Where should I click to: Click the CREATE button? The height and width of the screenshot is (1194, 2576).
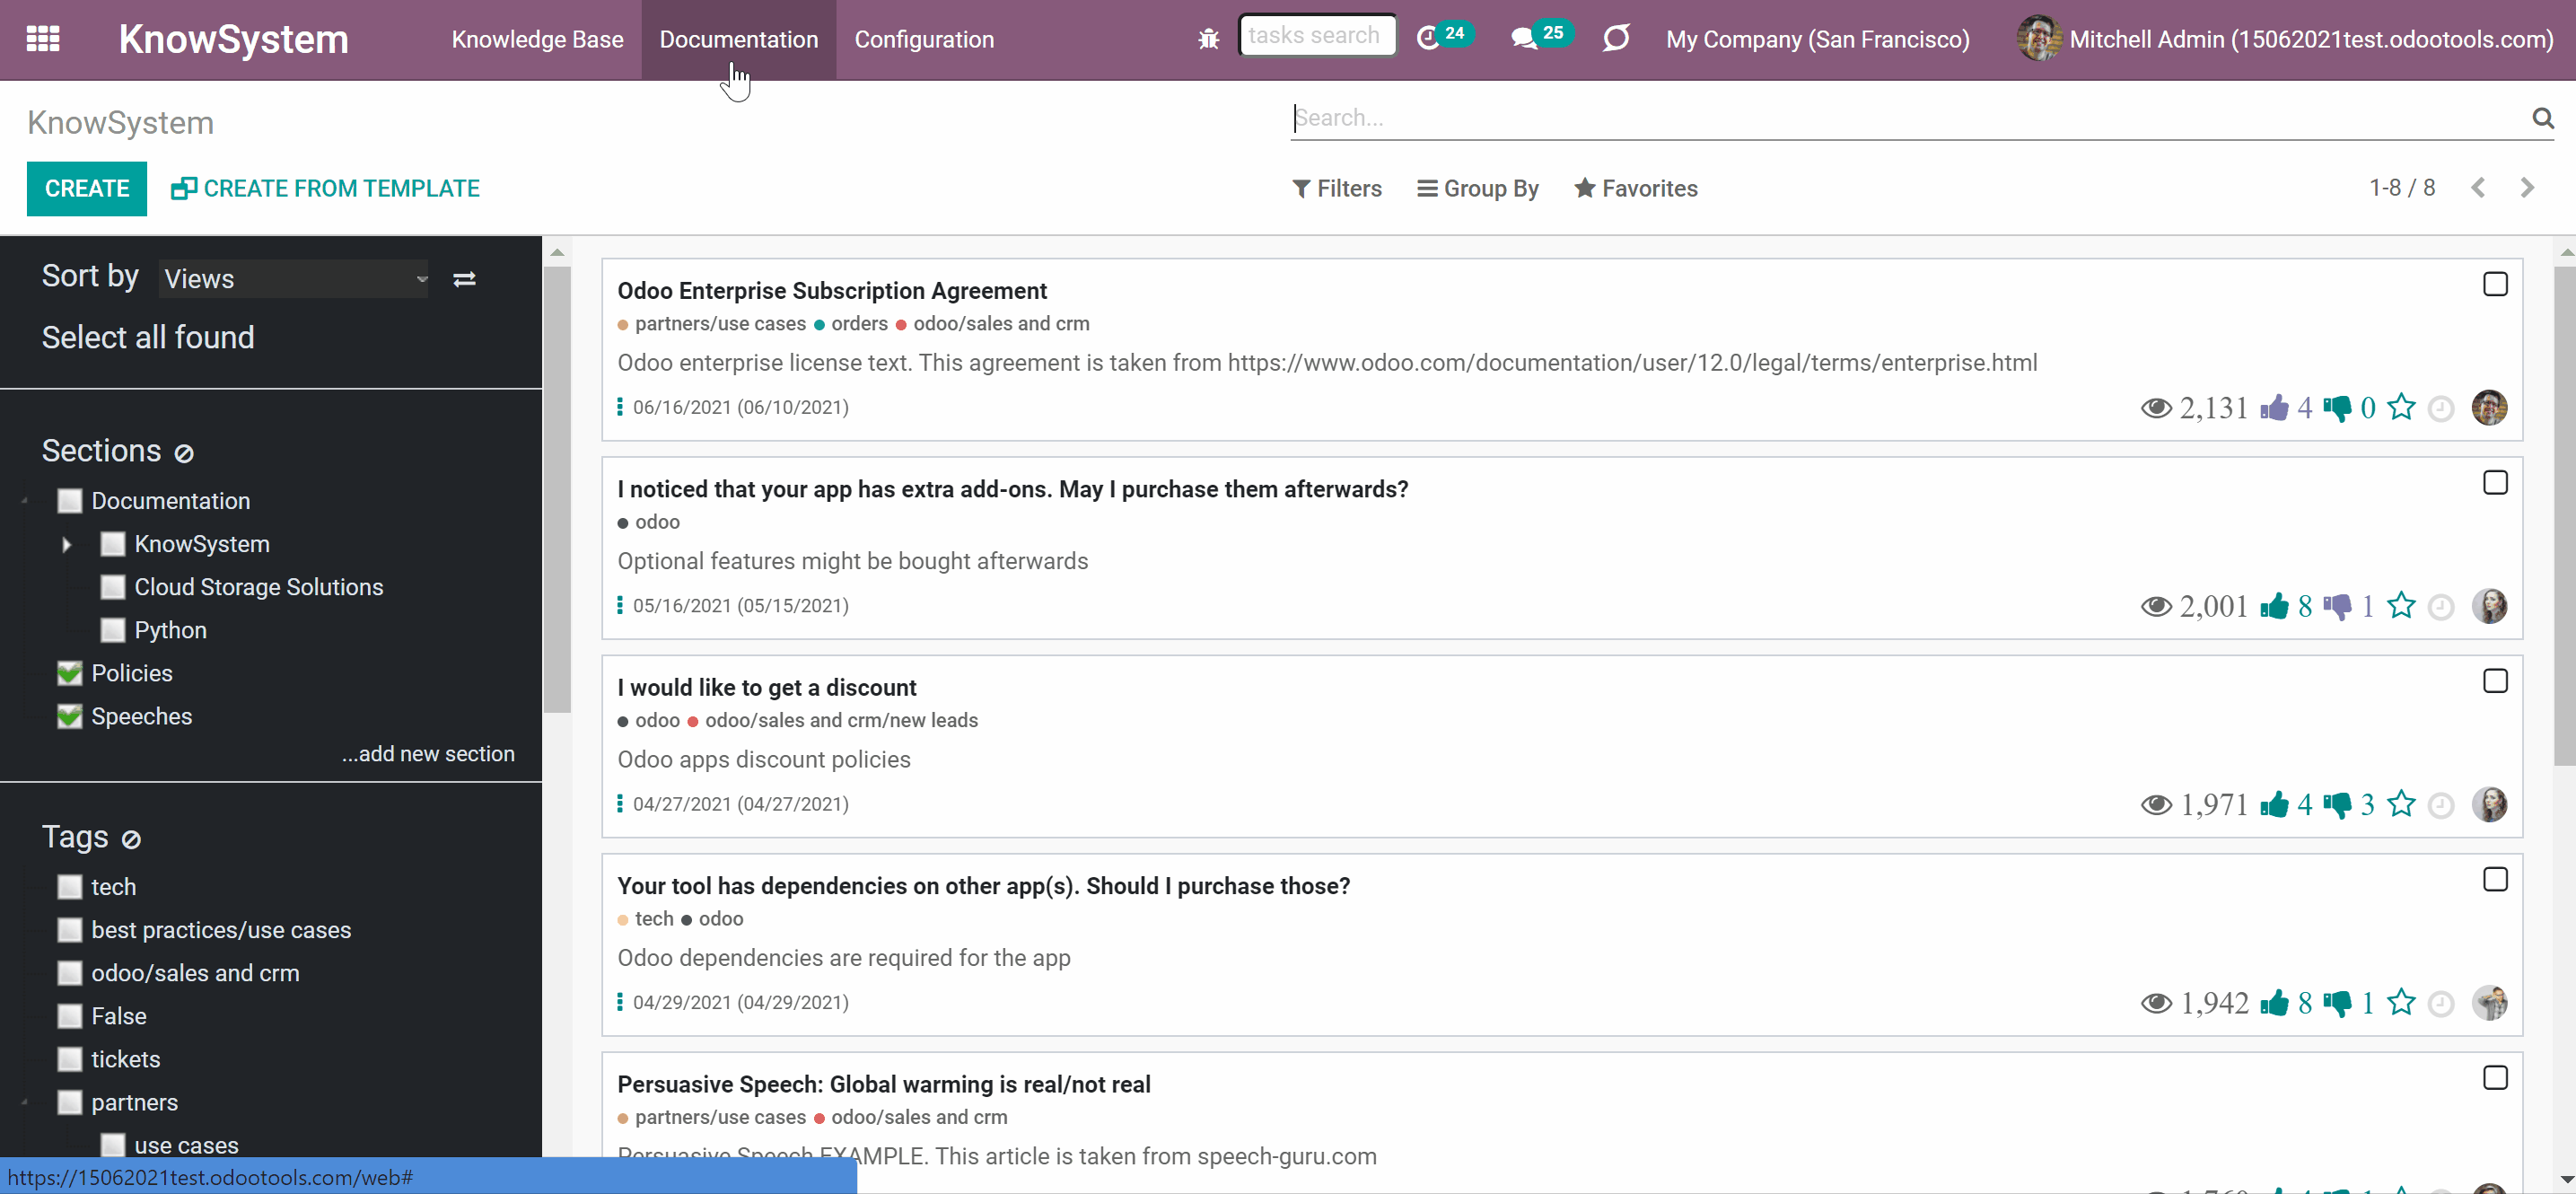[87, 188]
